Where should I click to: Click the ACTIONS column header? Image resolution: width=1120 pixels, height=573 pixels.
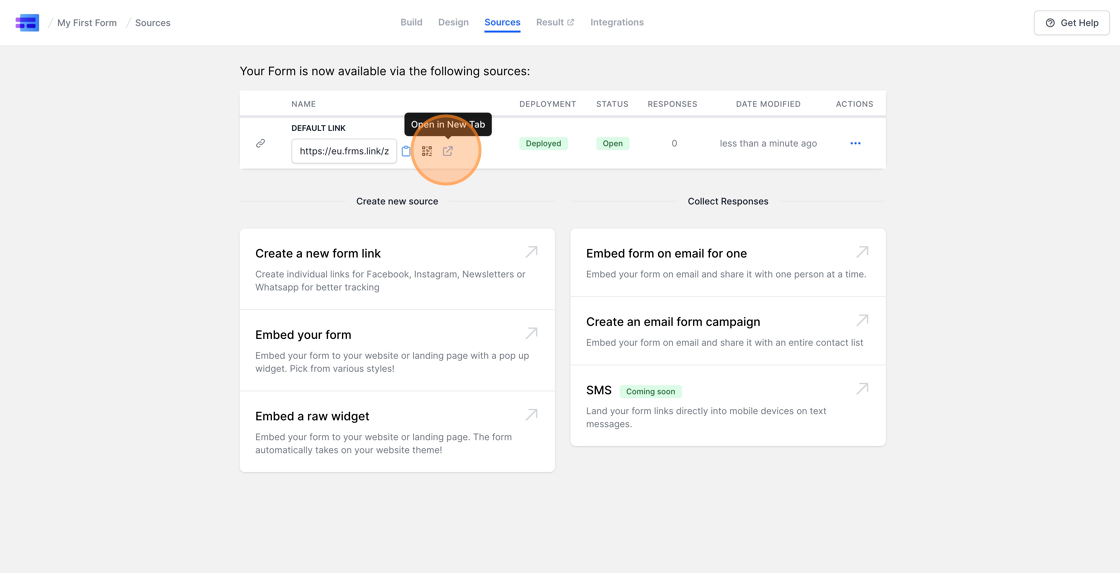(x=855, y=104)
